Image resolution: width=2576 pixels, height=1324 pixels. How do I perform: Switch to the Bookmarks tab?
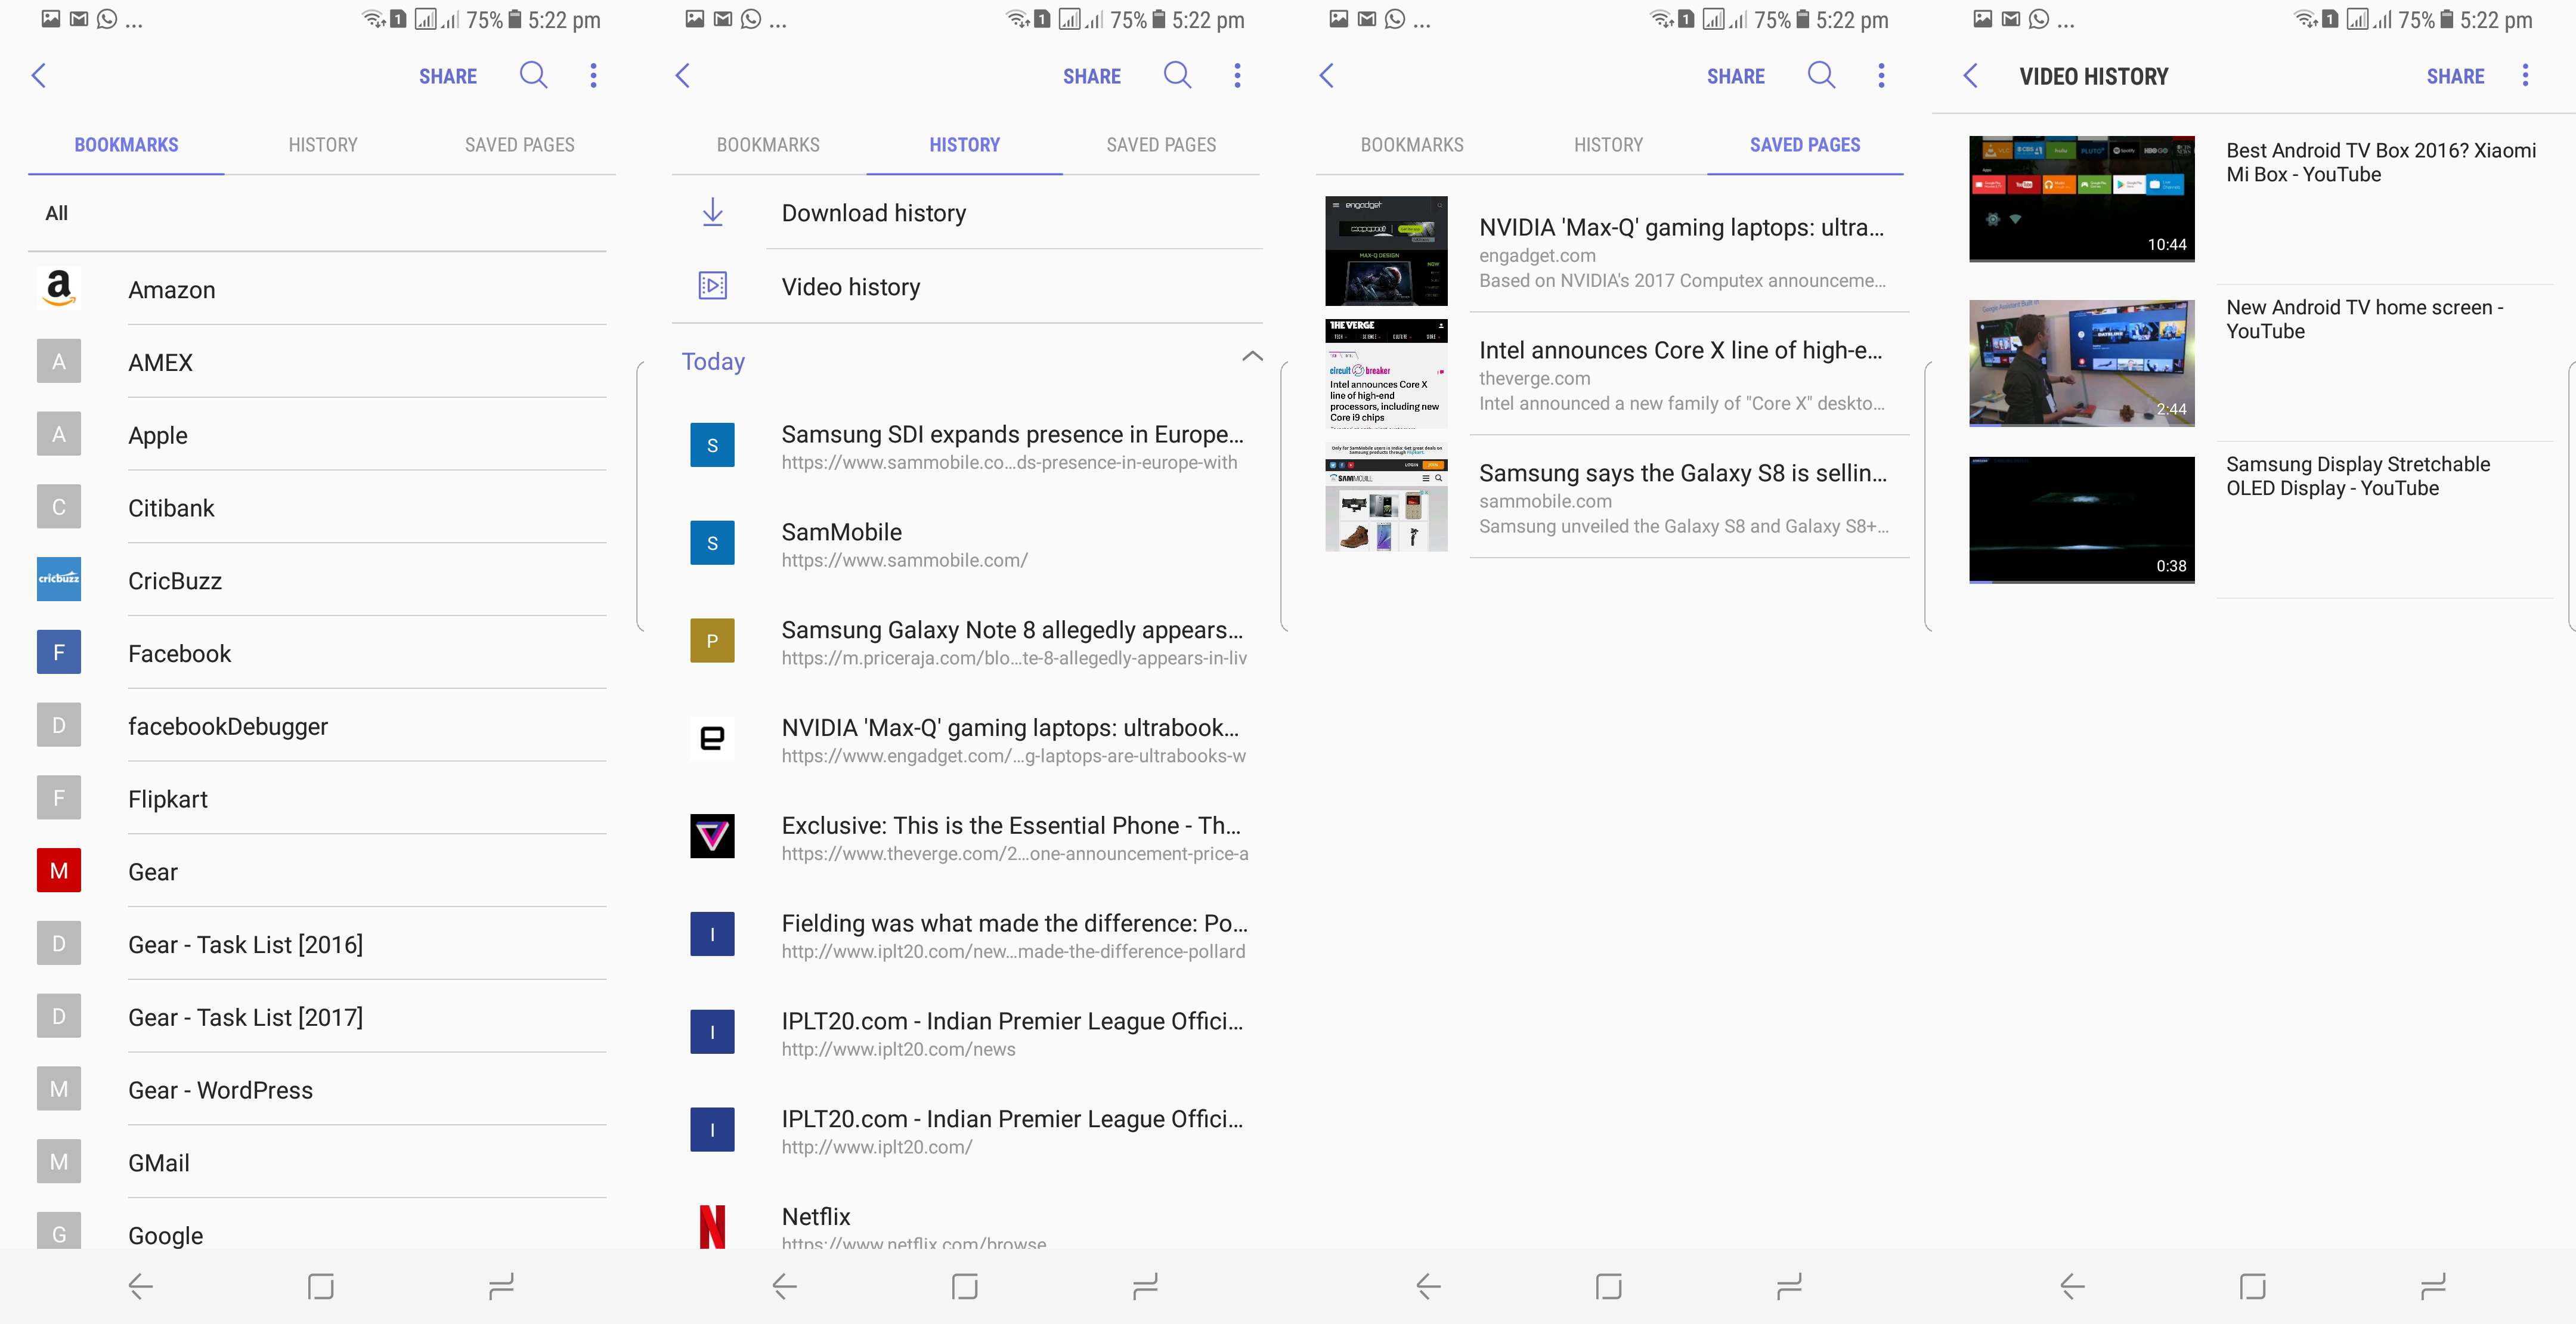point(125,144)
